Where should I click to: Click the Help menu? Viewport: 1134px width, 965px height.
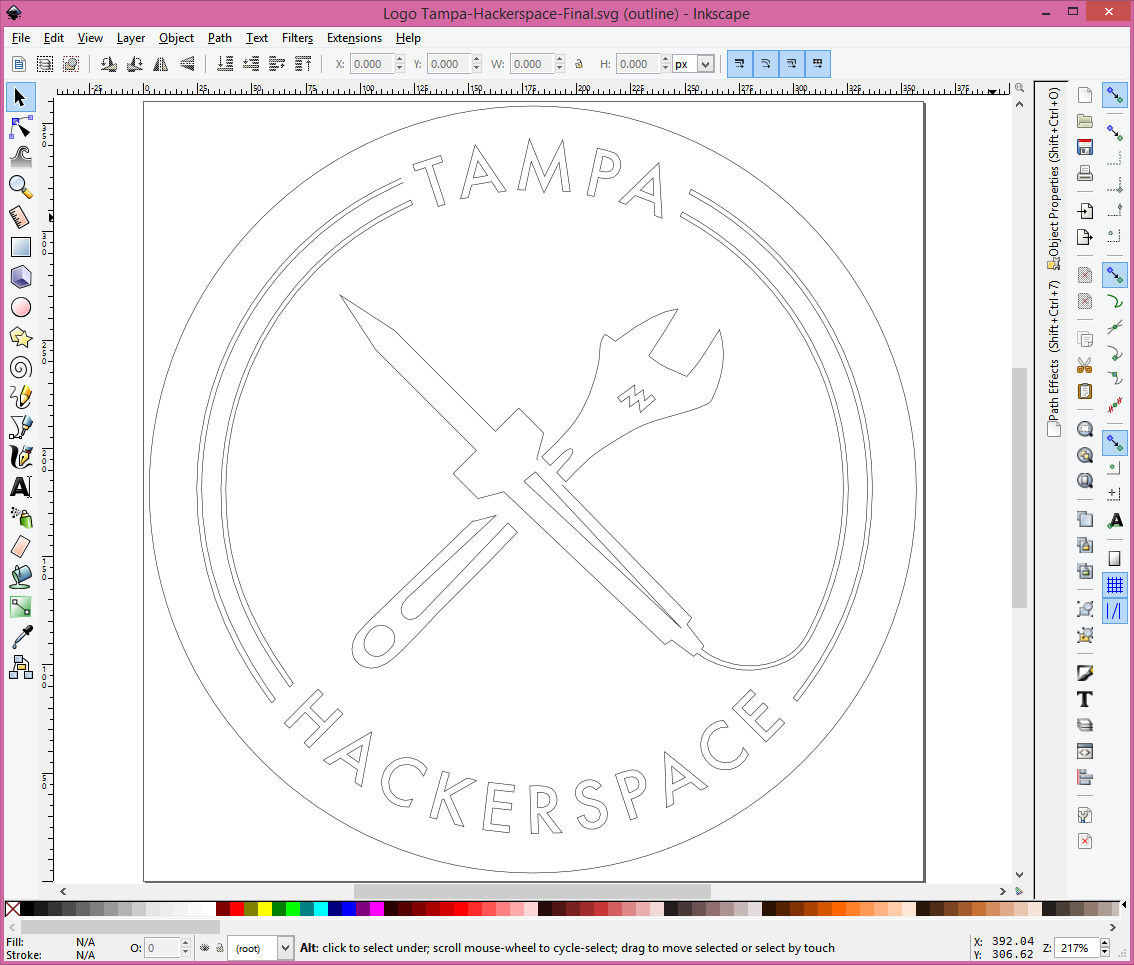tap(408, 38)
